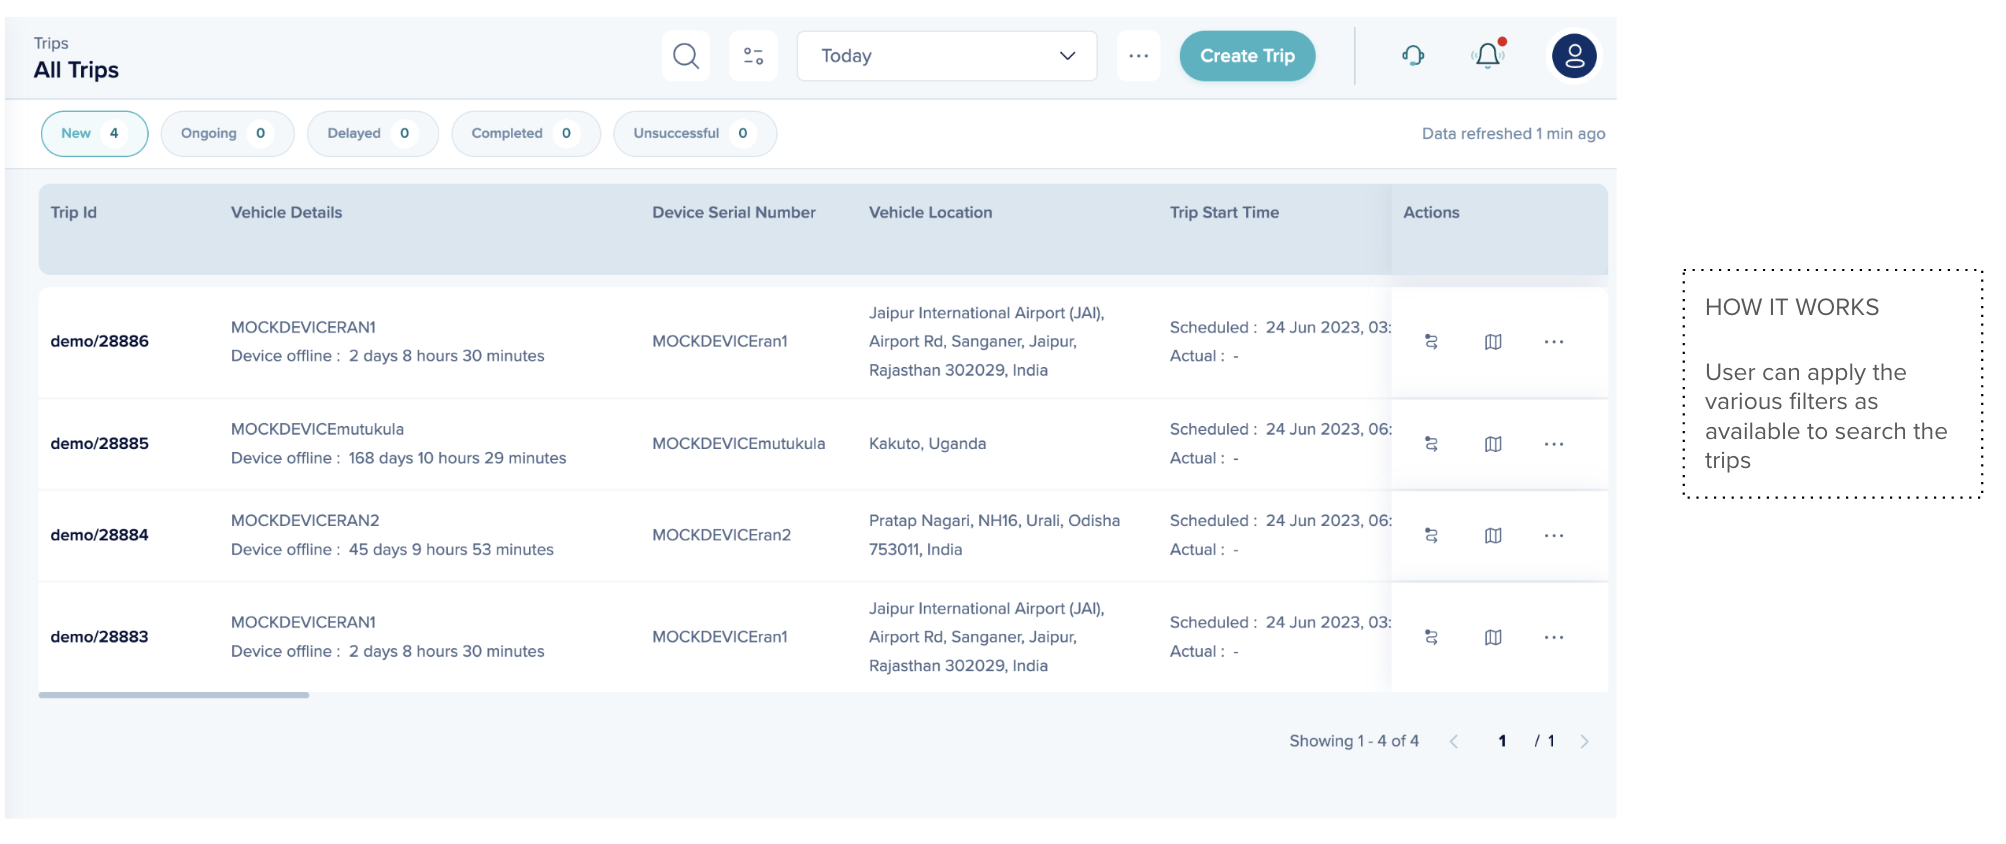2006x844 pixels.
Task: Open trip demo/28885 link
Action: (100, 444)
